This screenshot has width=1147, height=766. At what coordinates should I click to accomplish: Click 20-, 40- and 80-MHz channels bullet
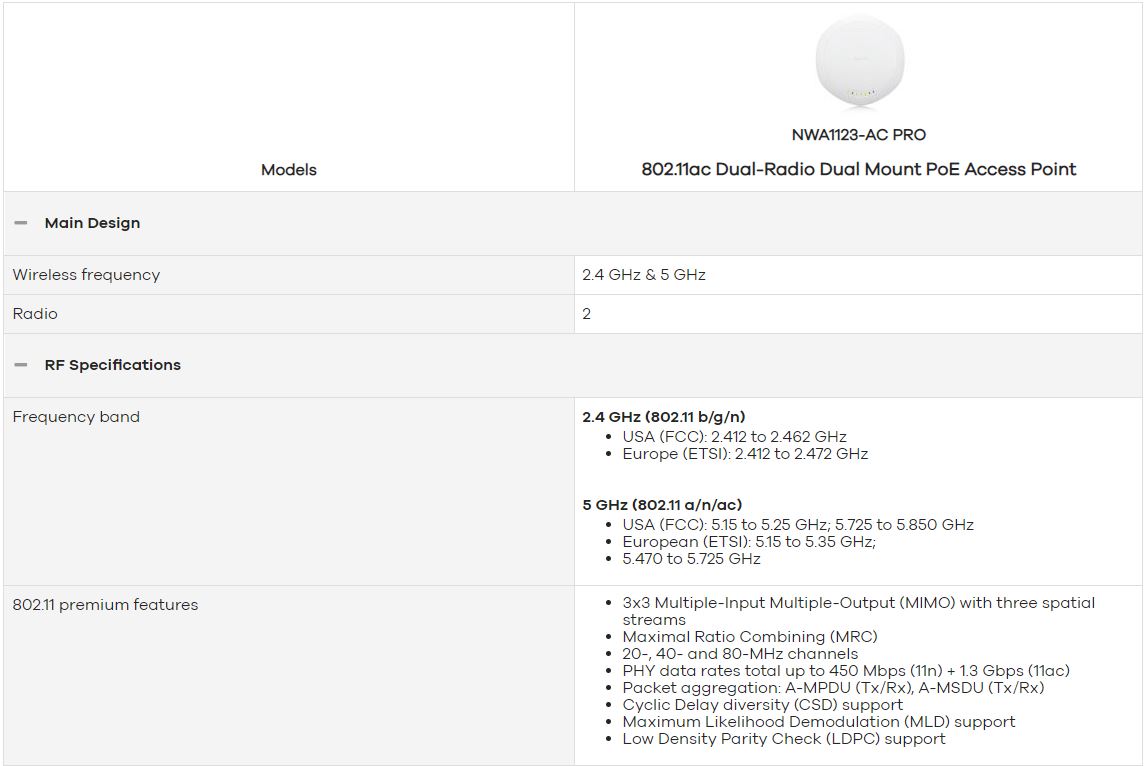740,653
